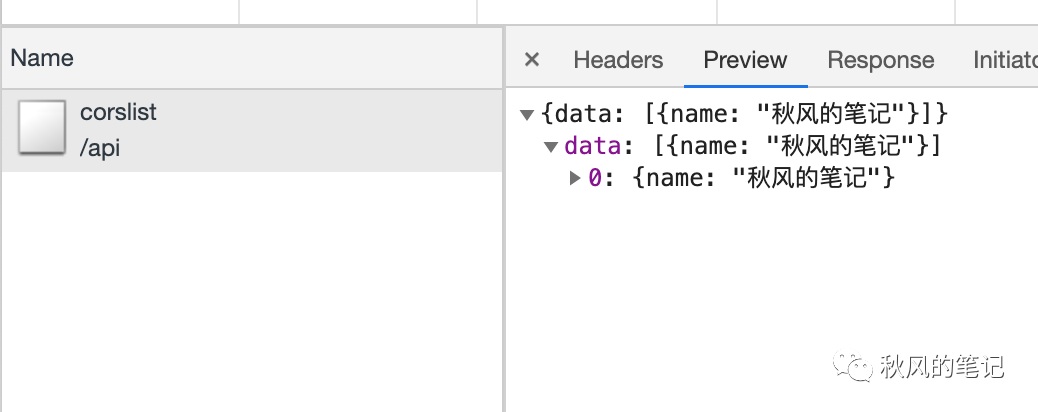This screenshot has width=1038, height=412.
Task: Open the partially visible Initiator tab
Action: click(1005, 60)
